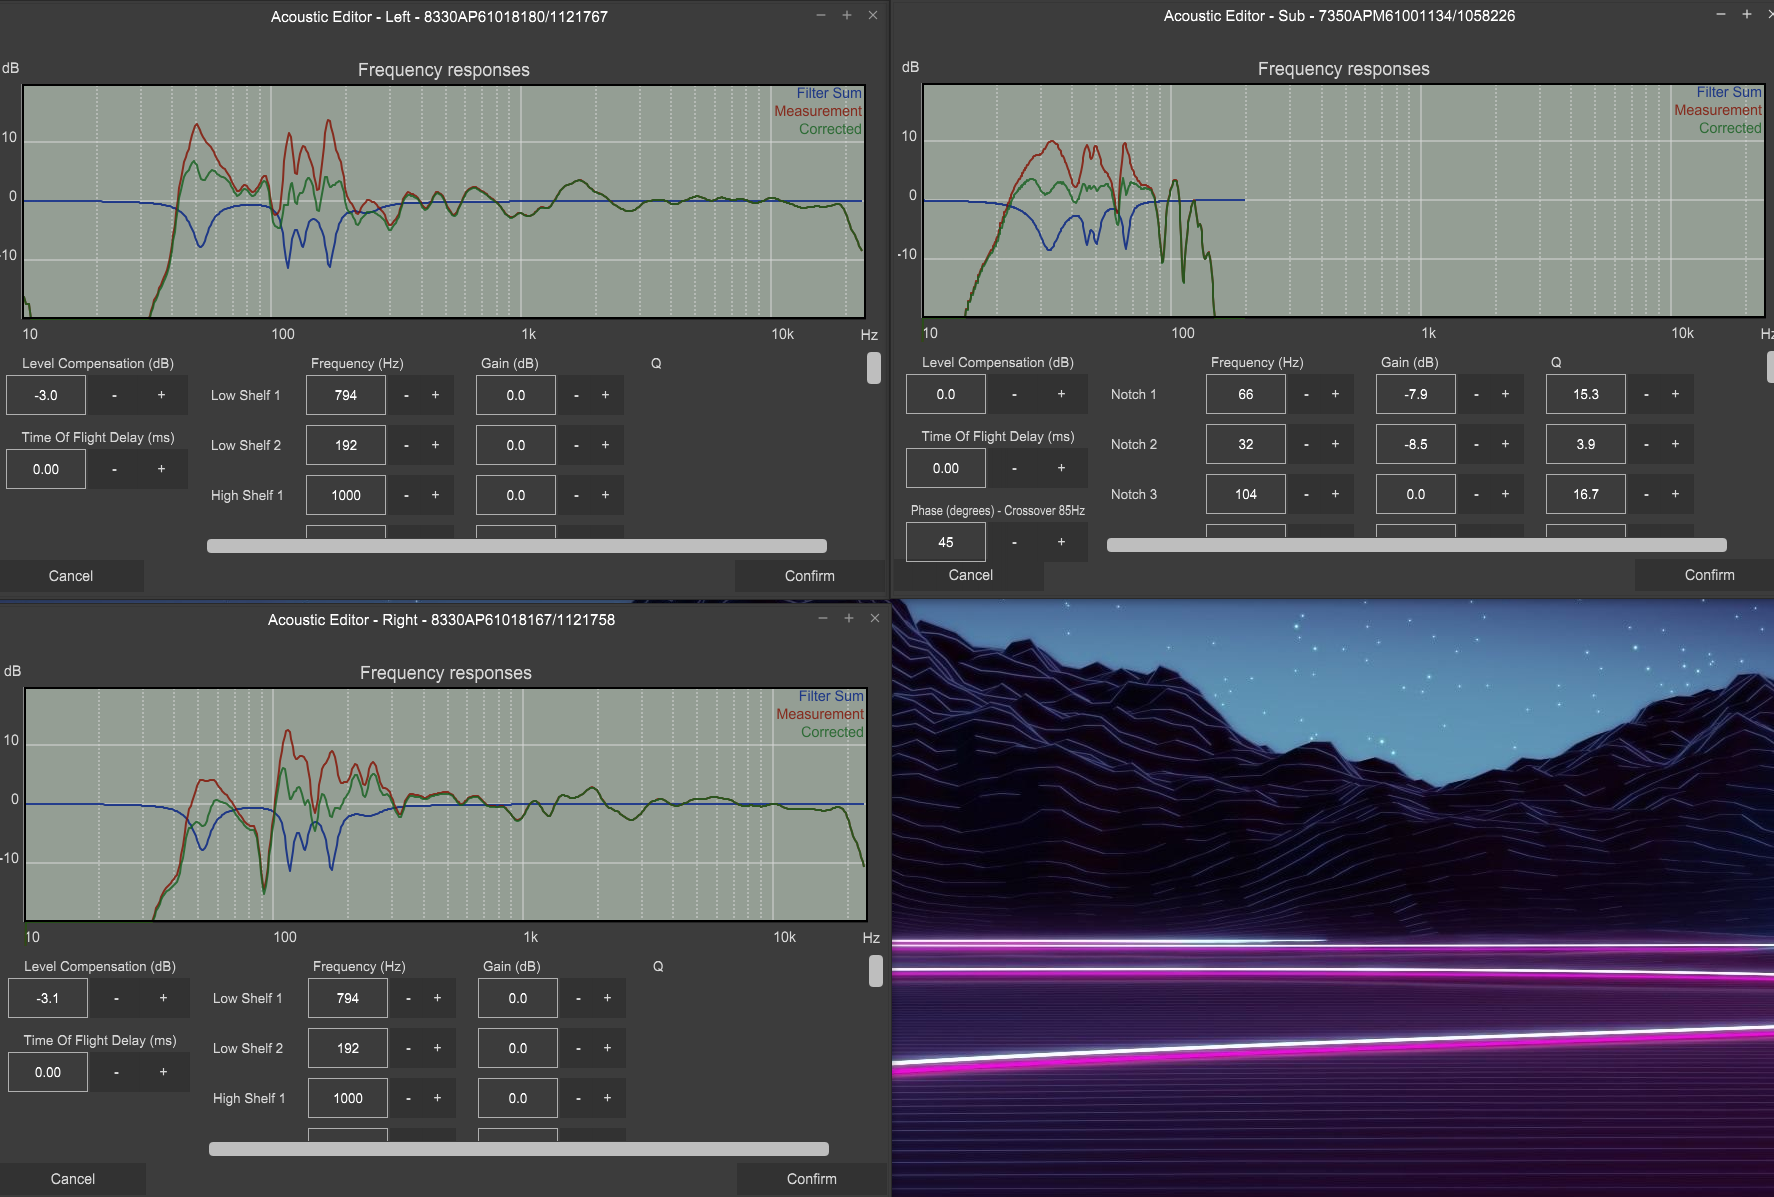Confirm settings in Sub Acoustic Editor

[x=1710, y=575]
